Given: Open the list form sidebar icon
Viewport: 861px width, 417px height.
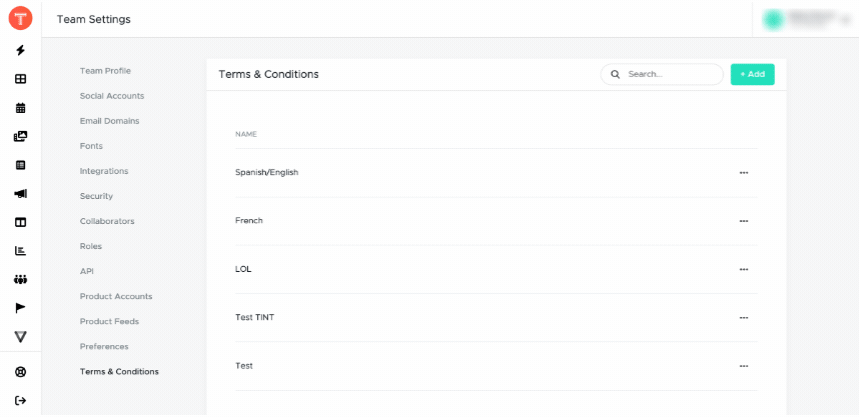Looking at the screenshot, I should tap(20, 165).
